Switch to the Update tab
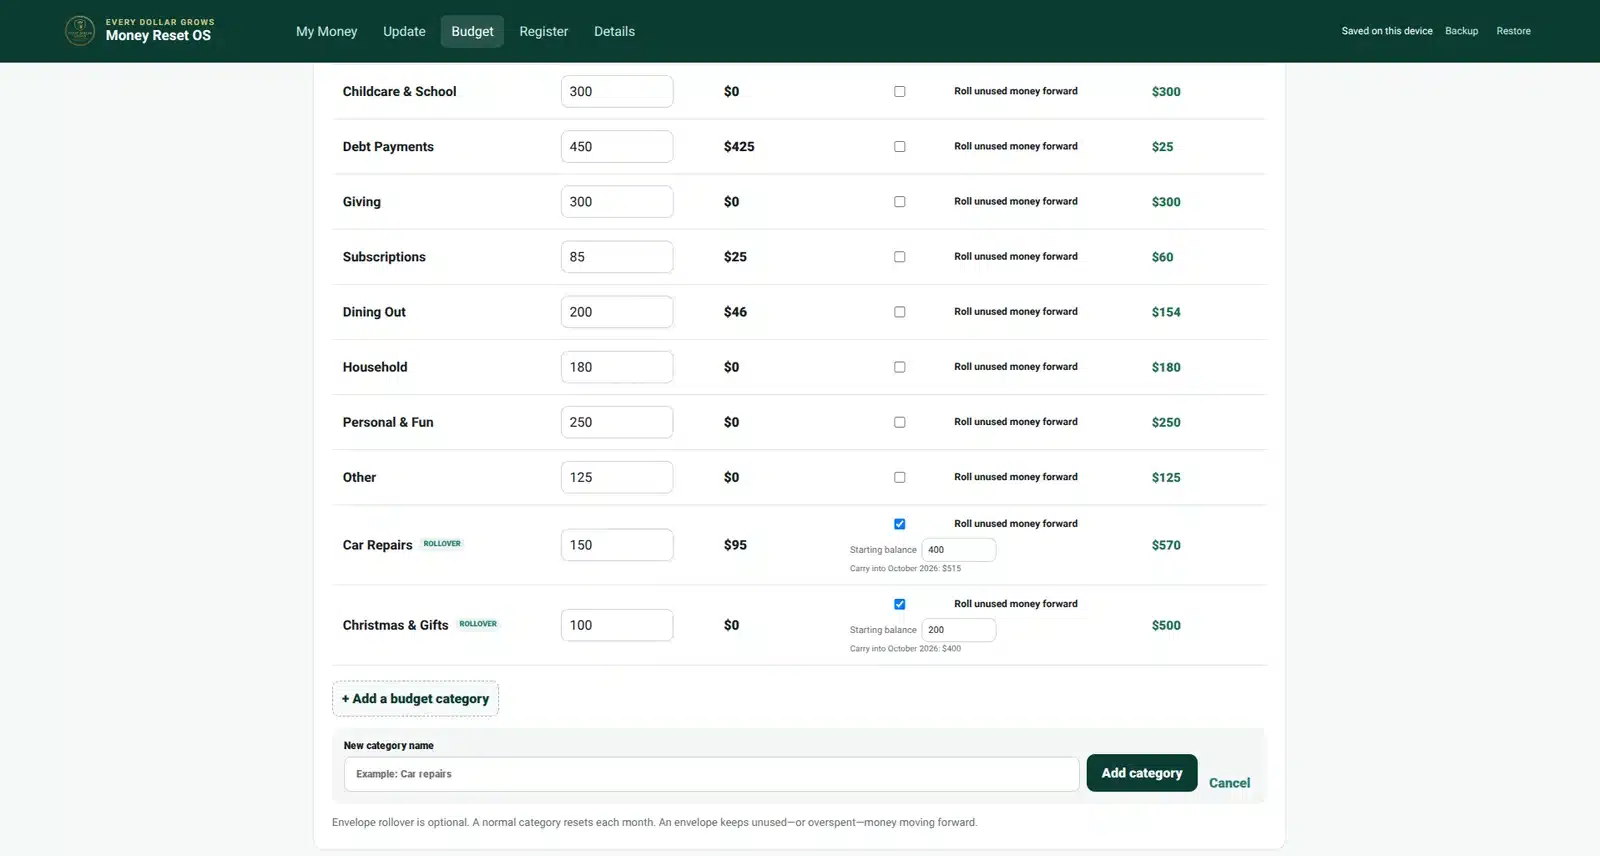1600x856 pixels. [404, 31]
